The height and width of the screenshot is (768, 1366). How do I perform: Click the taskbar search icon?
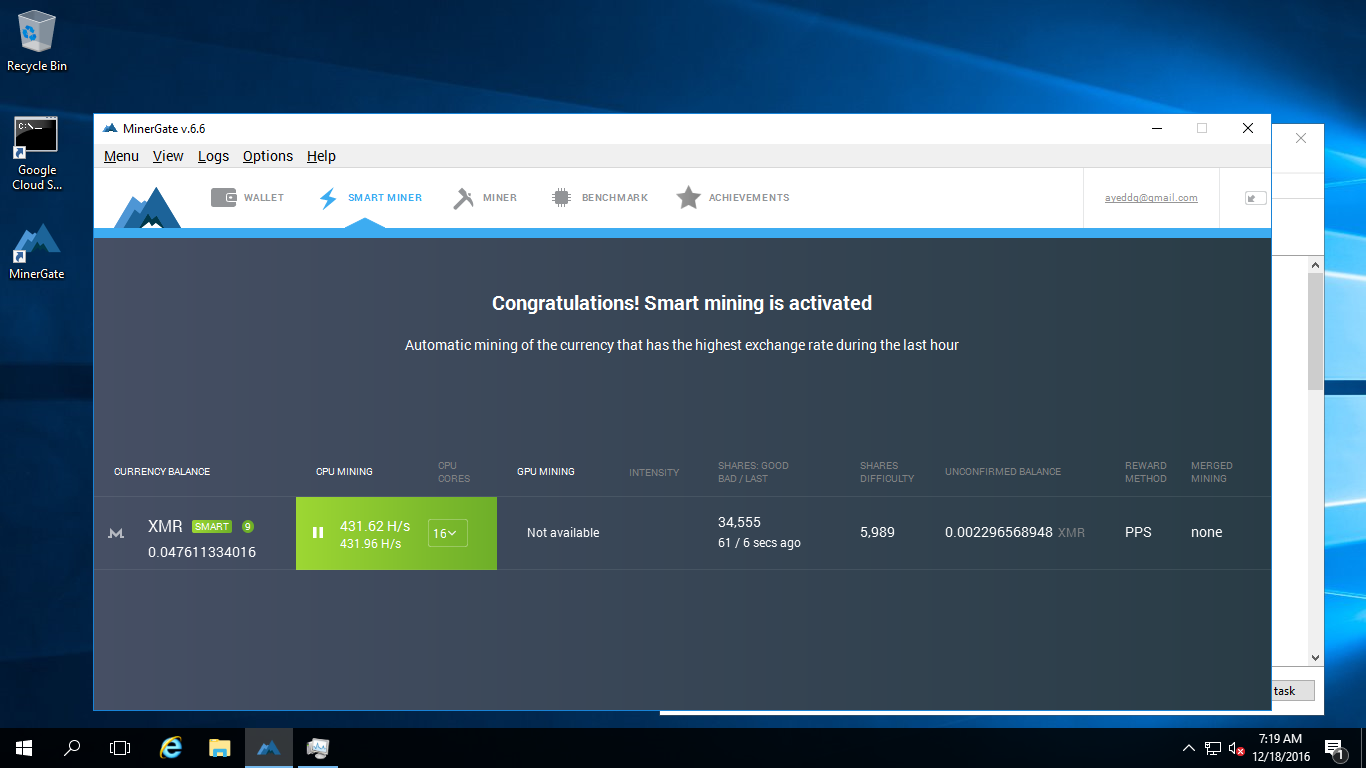[72, 747]
